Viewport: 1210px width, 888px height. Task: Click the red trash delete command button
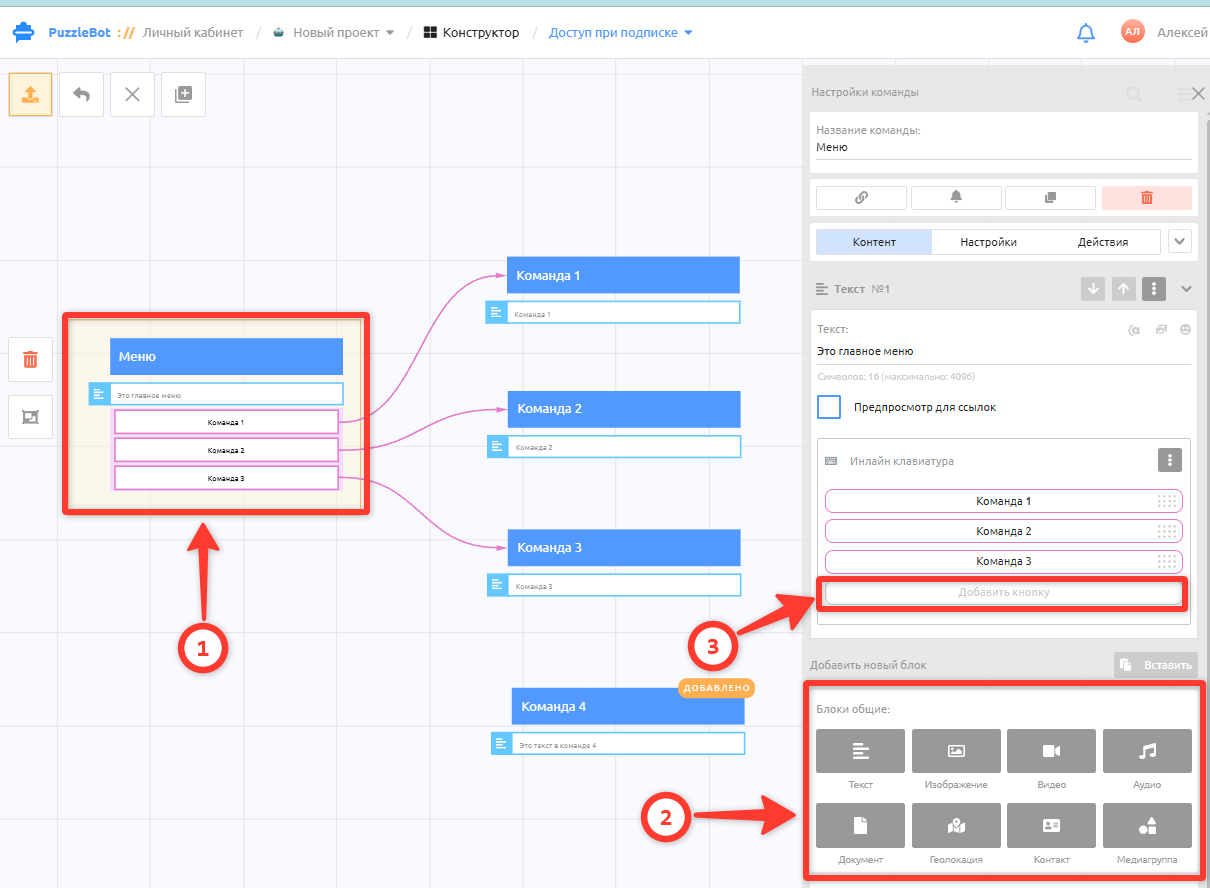(x=1146, y=198)
